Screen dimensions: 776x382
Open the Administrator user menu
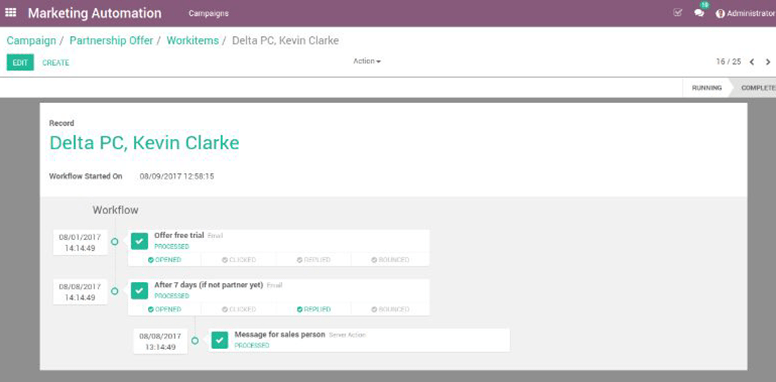pos(746,13)
